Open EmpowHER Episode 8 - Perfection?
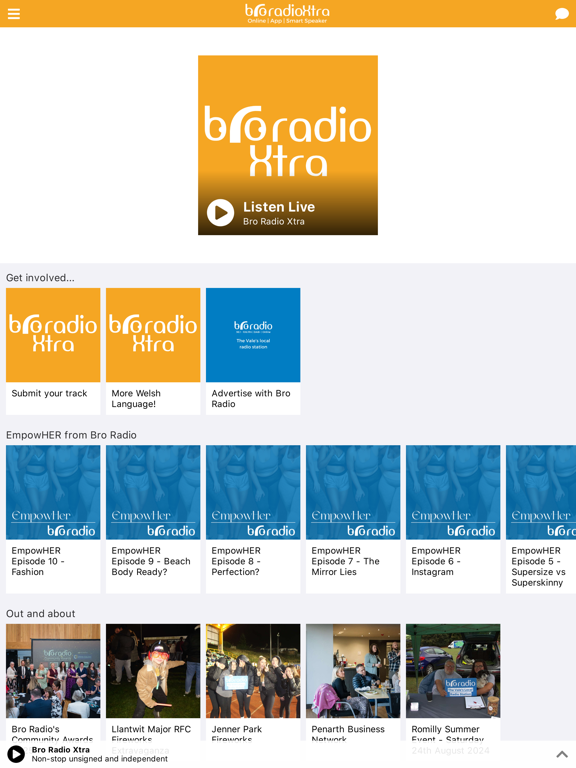 253,519
